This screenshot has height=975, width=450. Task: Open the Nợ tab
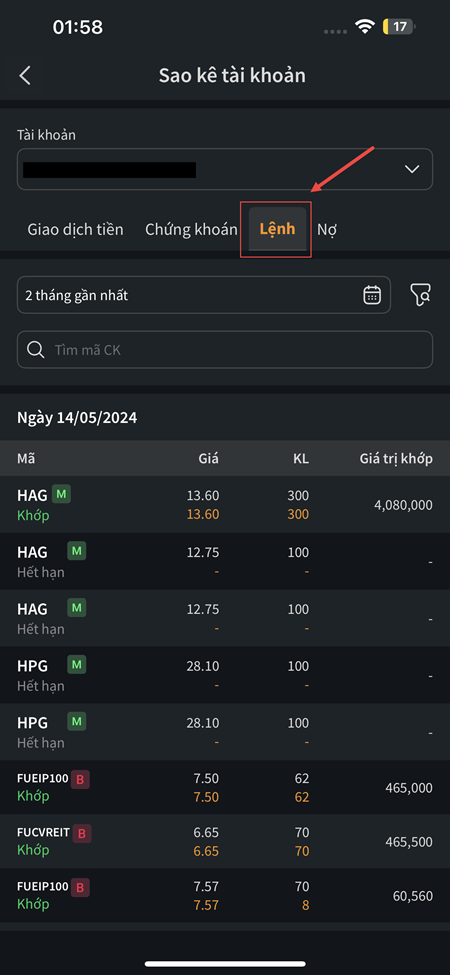pyautogui.click(x=327, y=229)
